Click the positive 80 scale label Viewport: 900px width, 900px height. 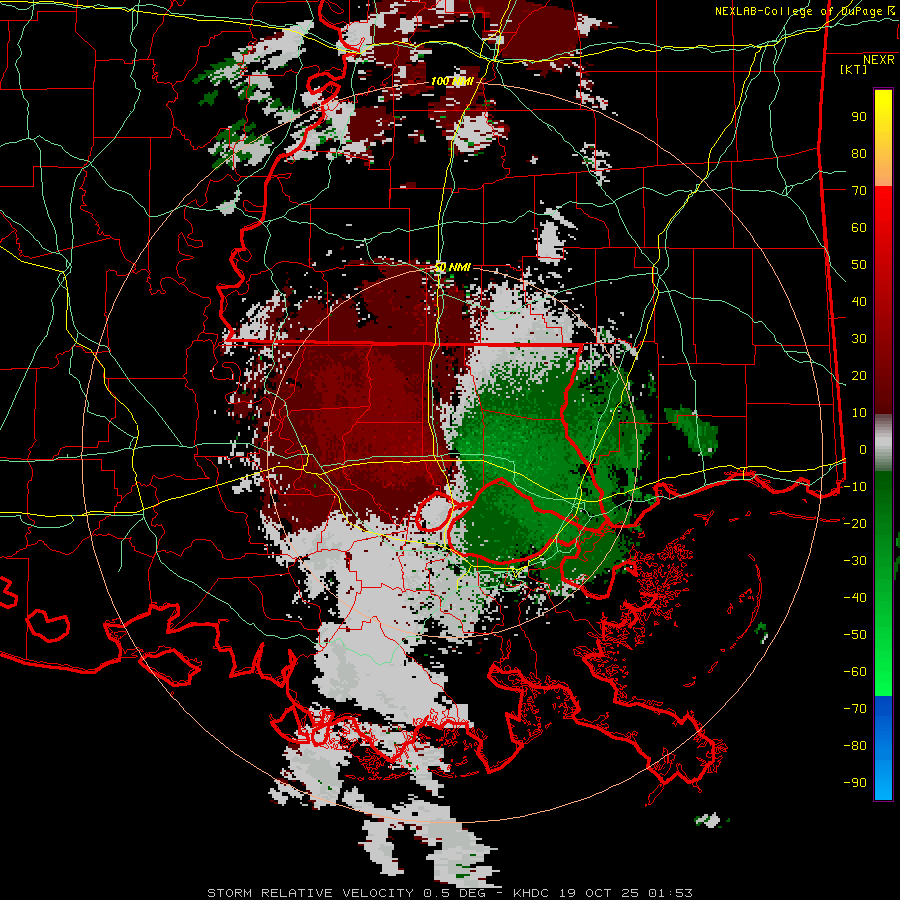[859, 153]
